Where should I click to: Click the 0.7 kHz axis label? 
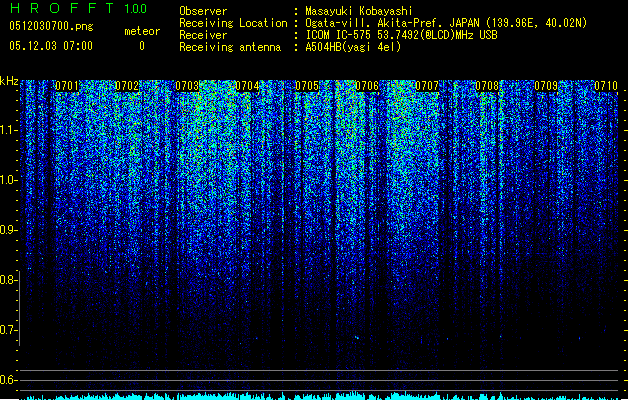click(9, 330)
